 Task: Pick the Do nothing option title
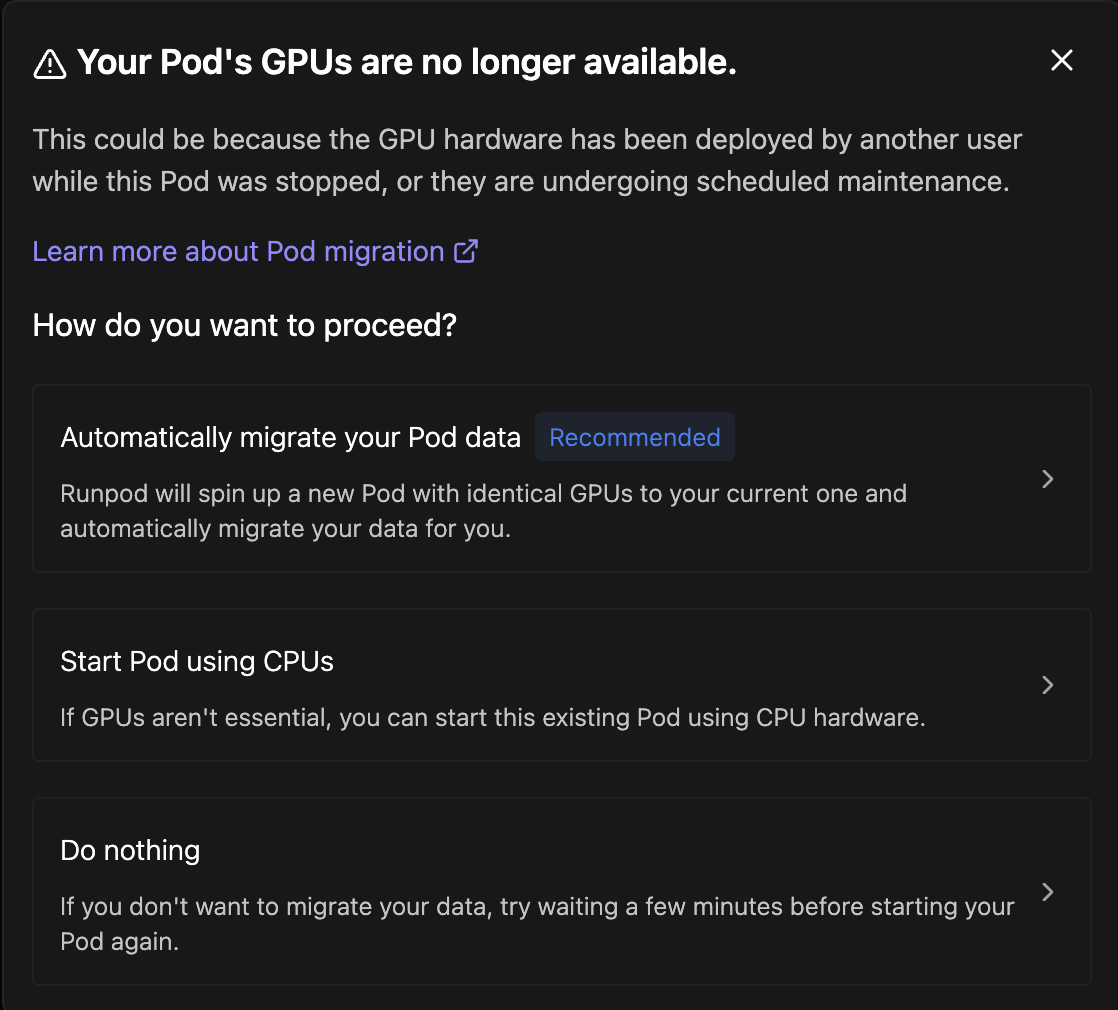[130, 850]
